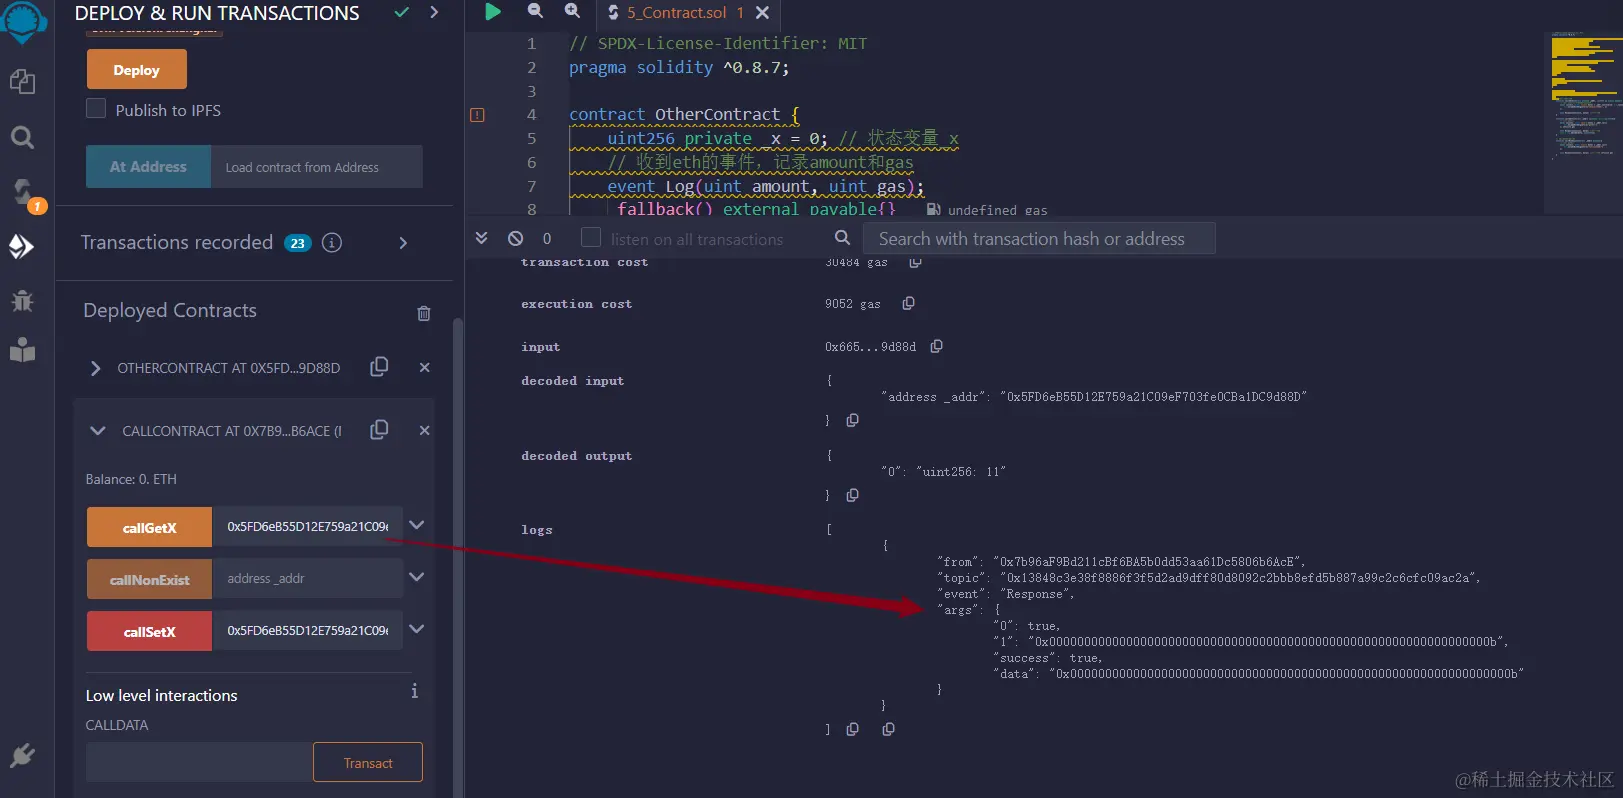Expand callGetX parameters dropdown

[417, 525]
